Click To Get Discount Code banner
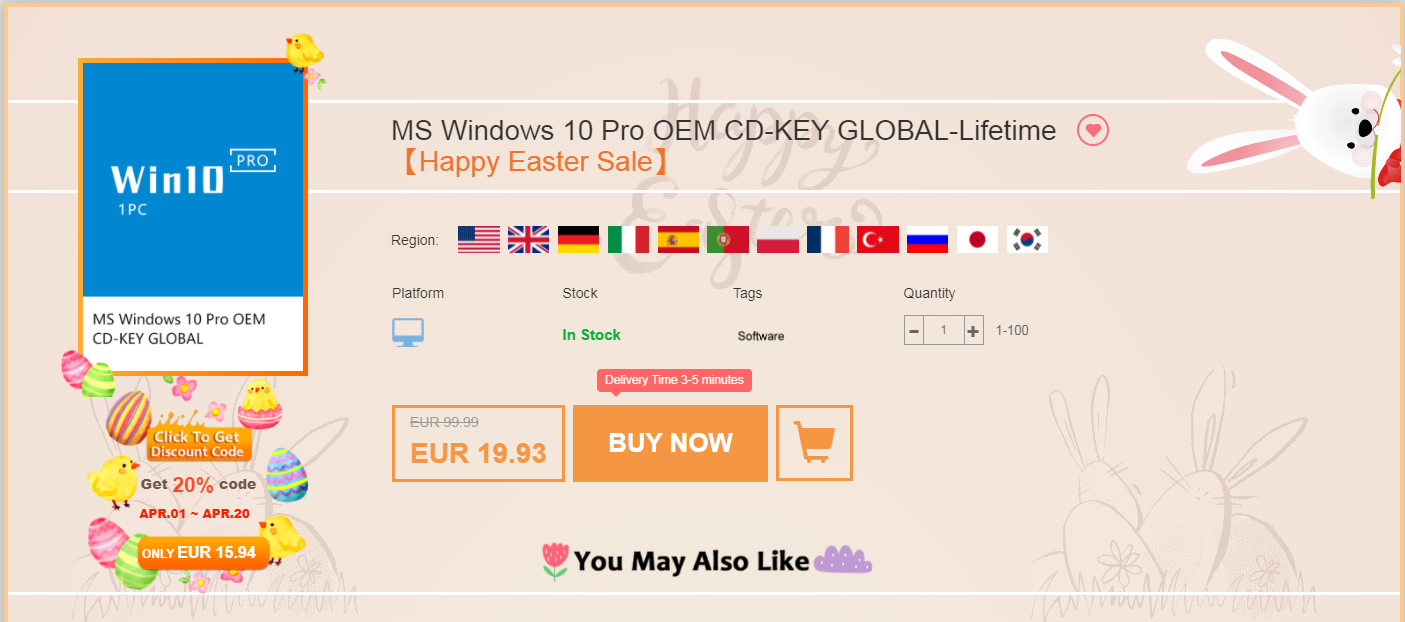 pos(197,444)
